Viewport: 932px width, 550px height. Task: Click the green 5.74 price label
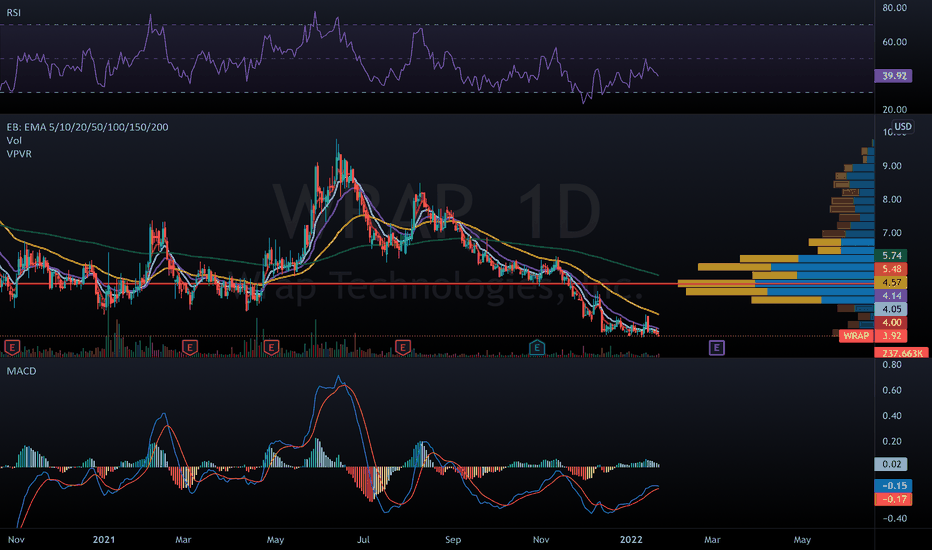coord(891,256)
